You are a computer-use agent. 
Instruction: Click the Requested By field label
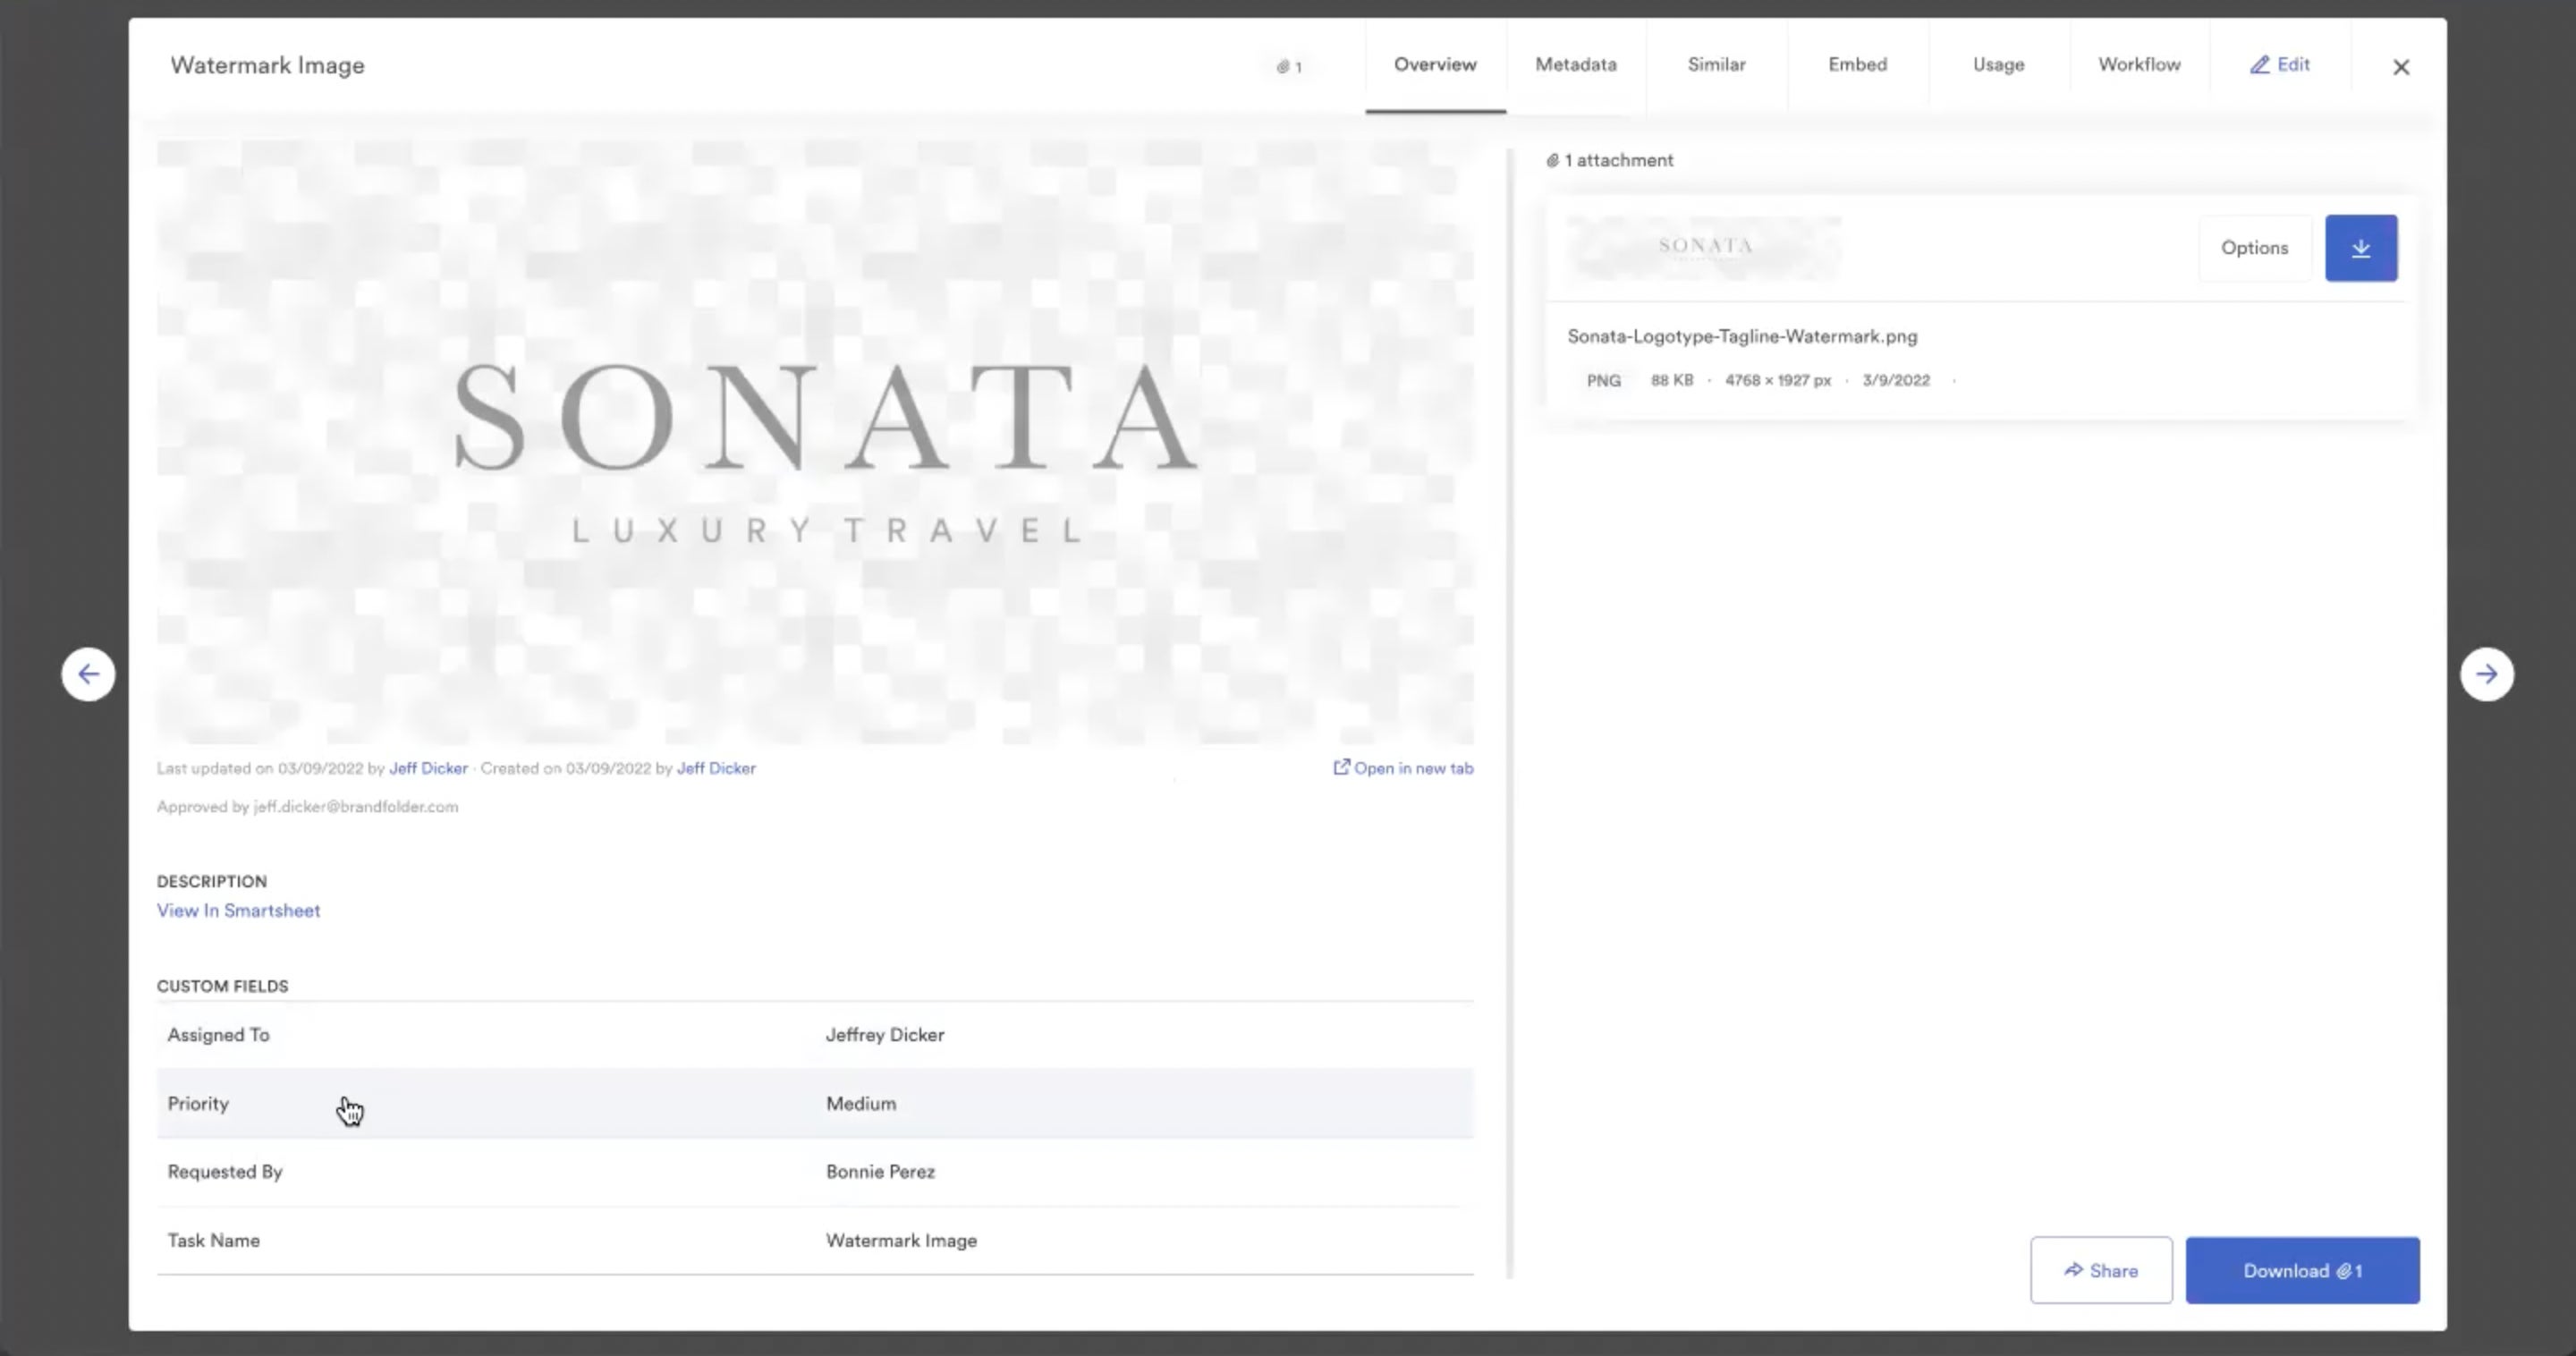click(x=225, y=1172)
